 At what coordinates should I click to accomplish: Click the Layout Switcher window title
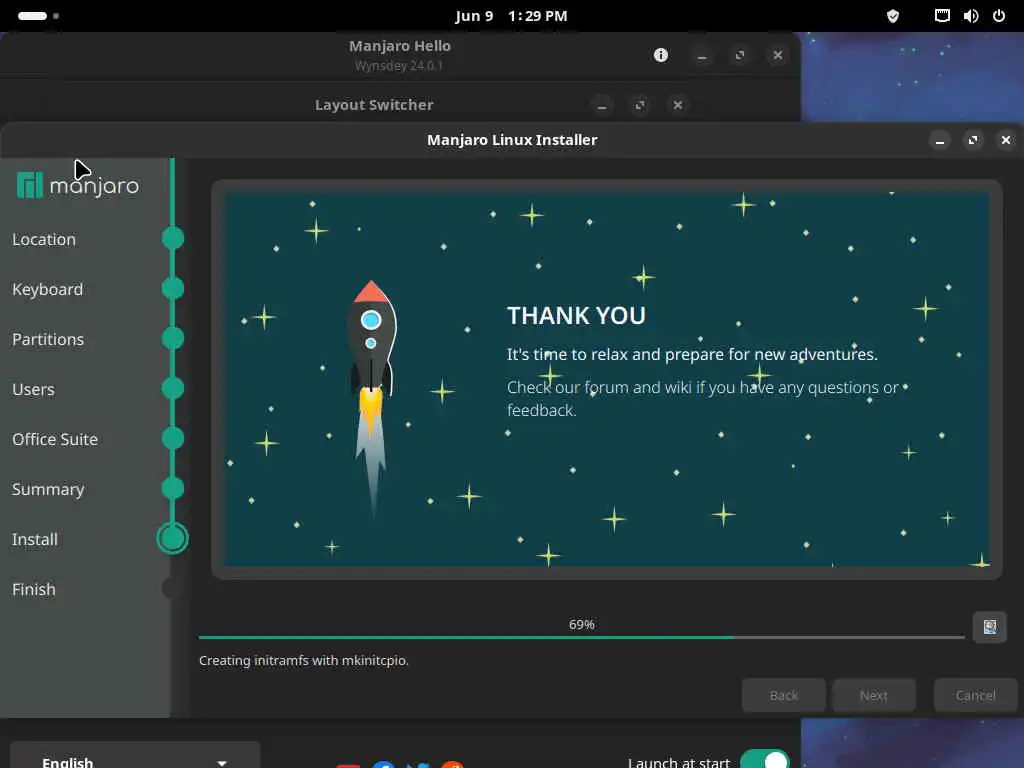pos(374,105)
